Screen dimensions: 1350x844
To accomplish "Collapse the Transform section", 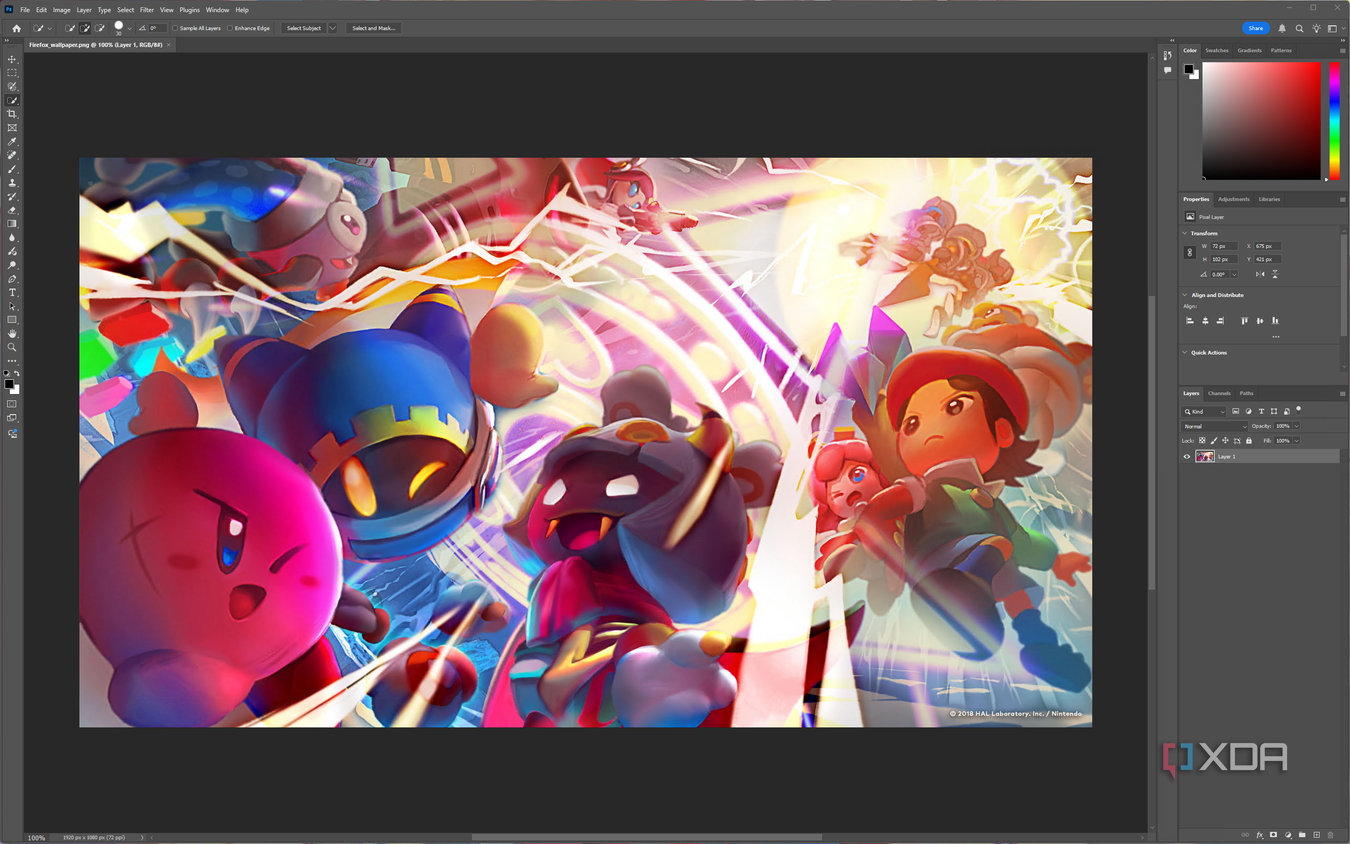I will pos(1185,233).
